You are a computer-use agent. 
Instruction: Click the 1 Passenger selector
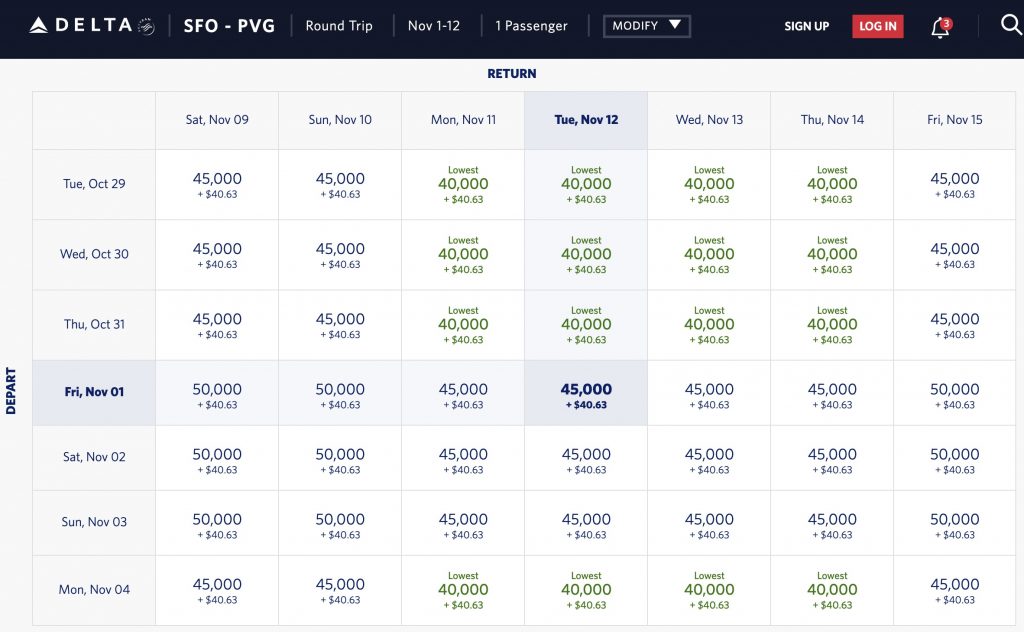(531, 26)
